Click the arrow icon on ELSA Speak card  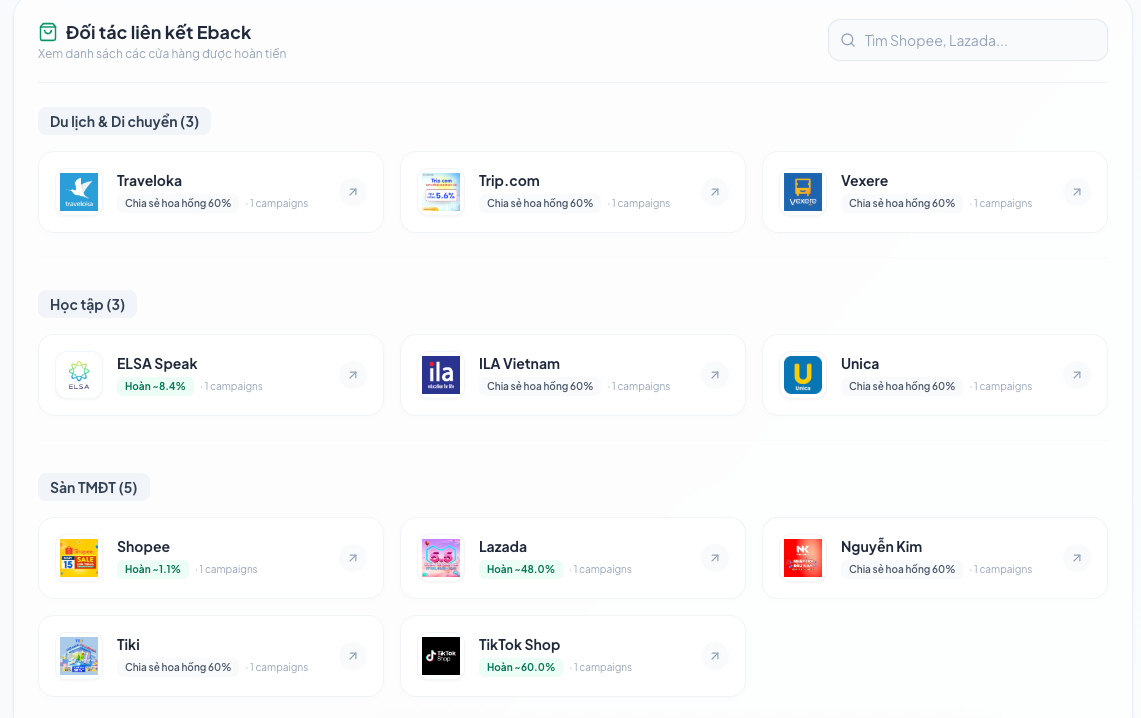(353, 375)
